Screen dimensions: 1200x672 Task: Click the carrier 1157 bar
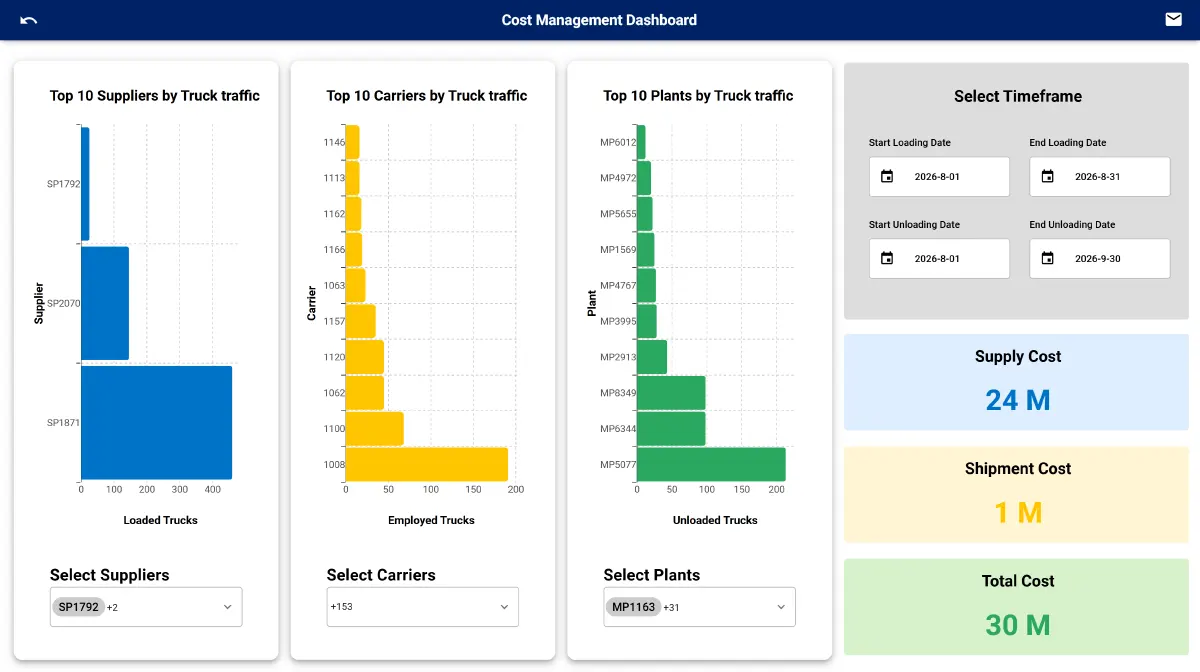point(361,321)
